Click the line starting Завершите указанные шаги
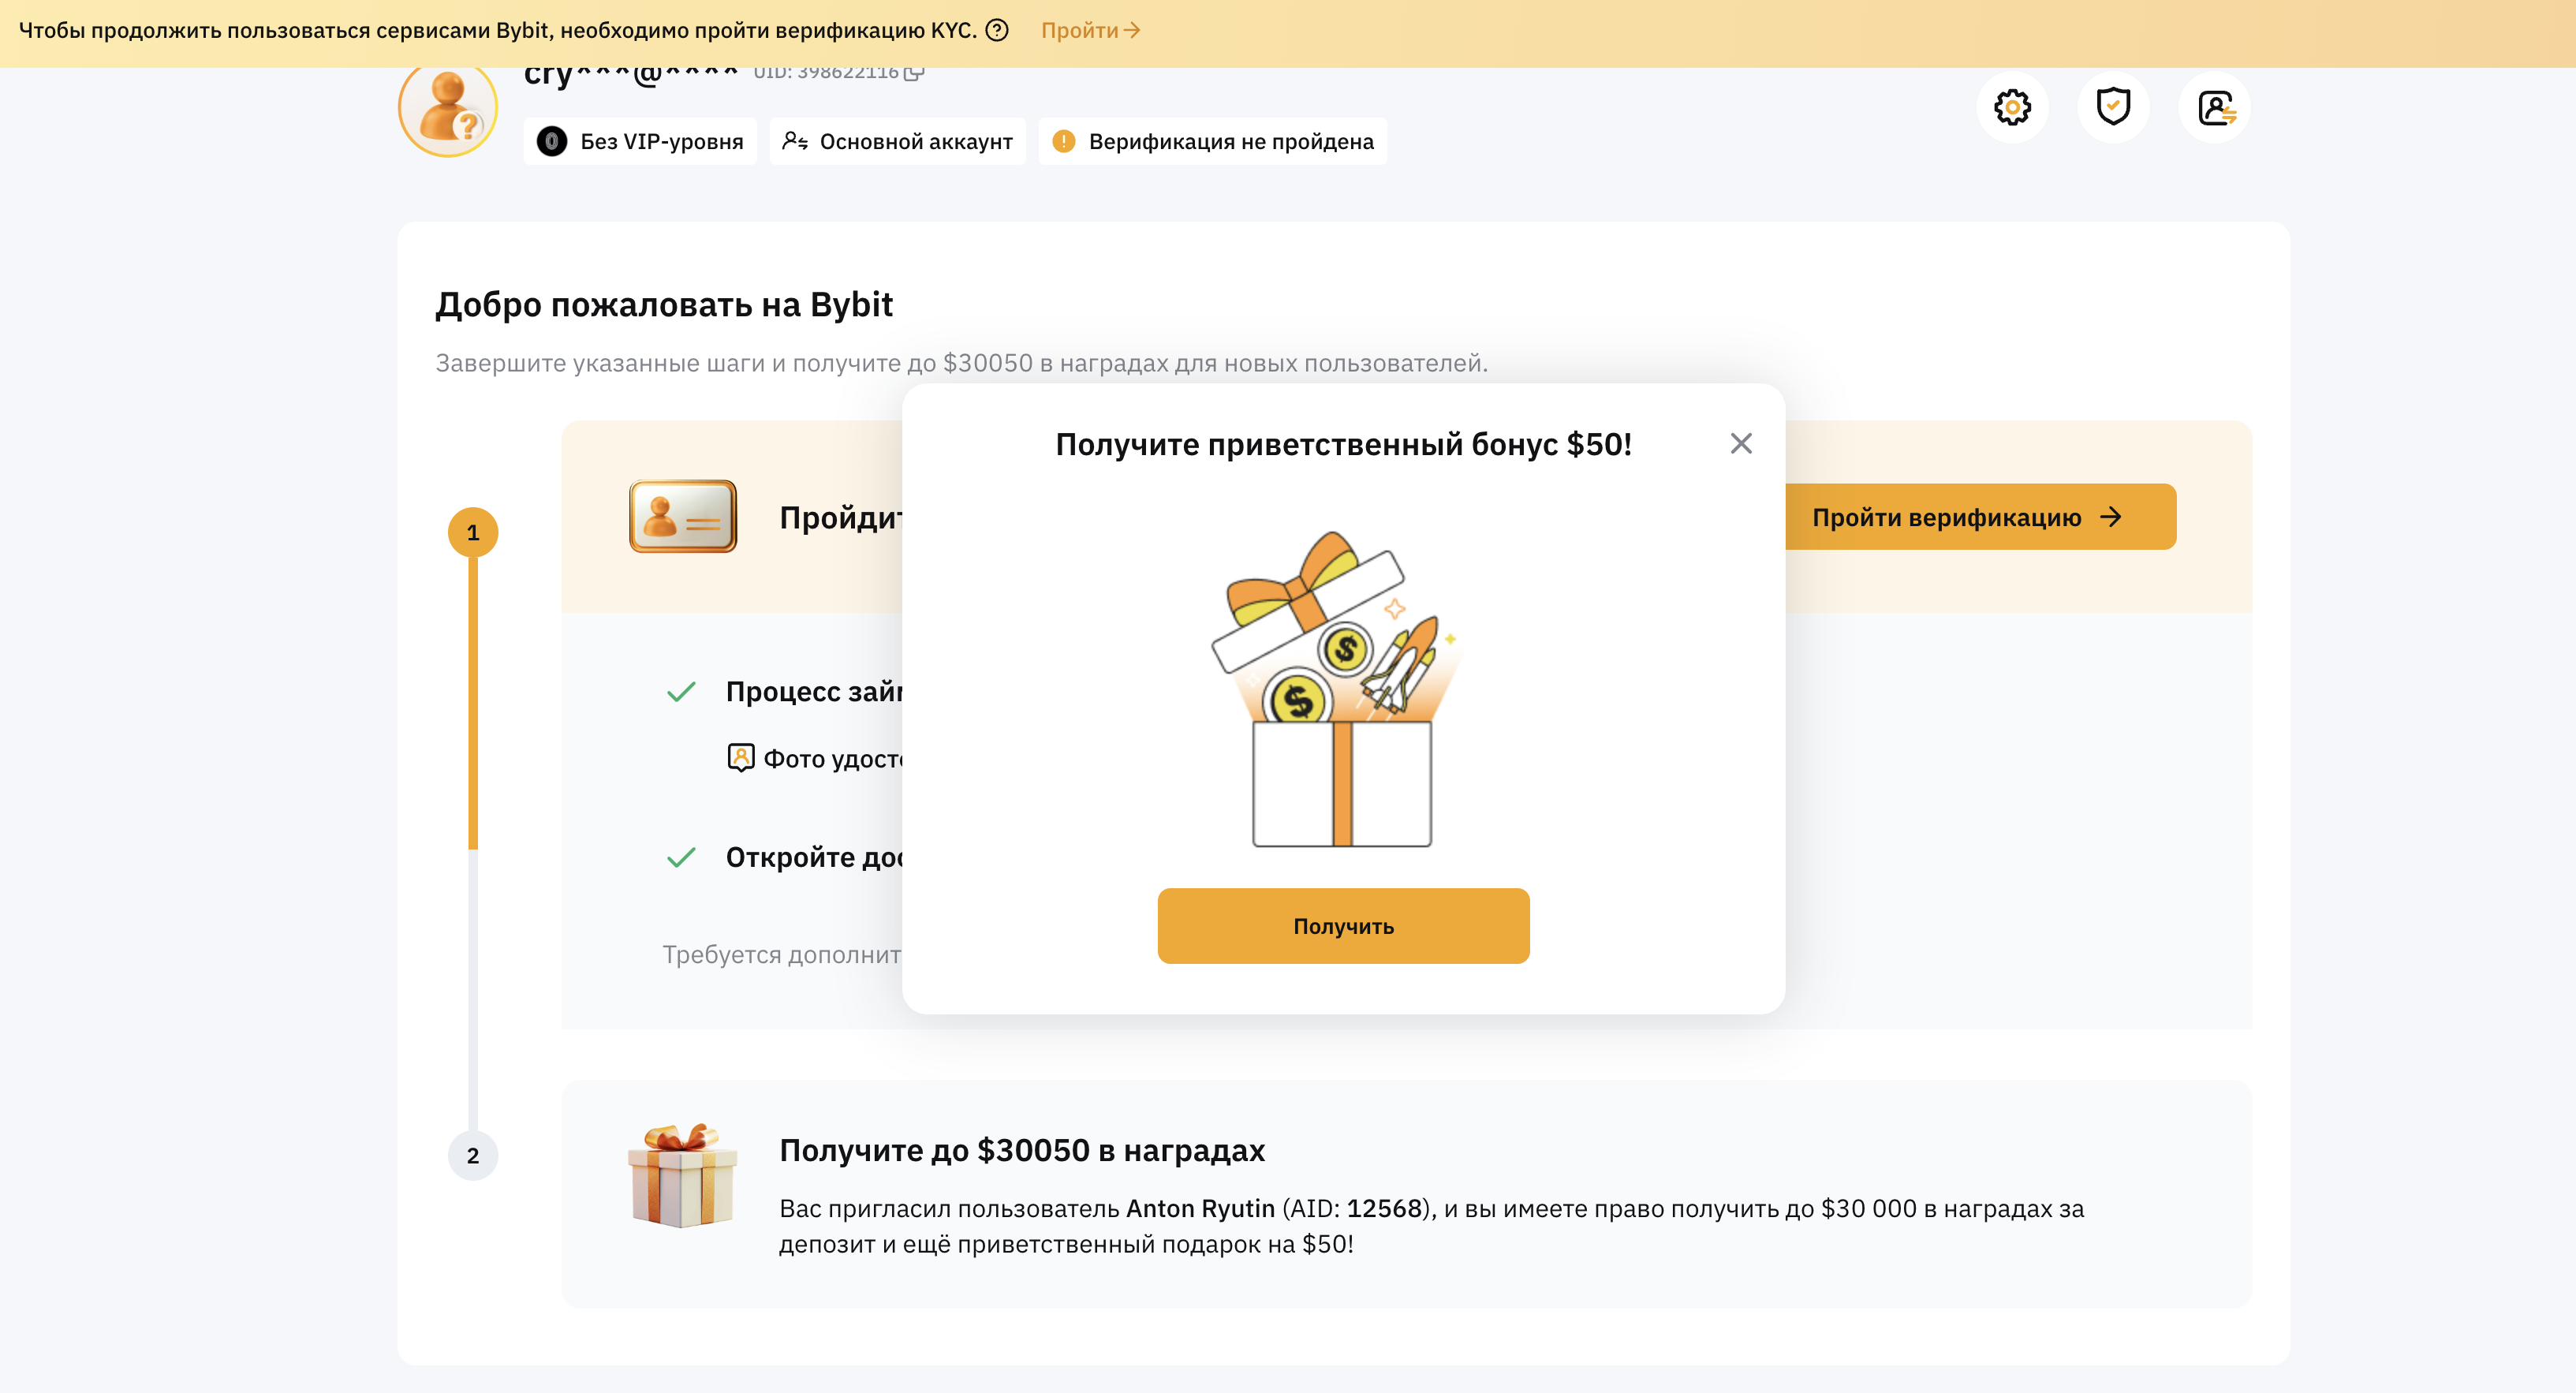This screenshot has height=1393, width=2576. [961, 363]
